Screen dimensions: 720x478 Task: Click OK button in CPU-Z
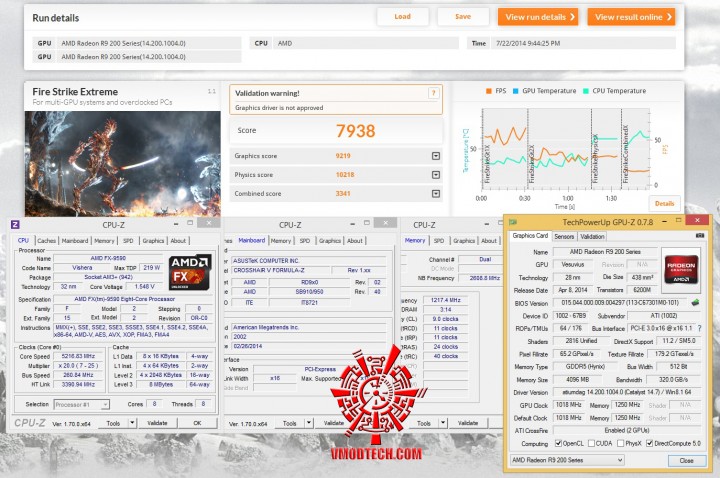(197, 423)
